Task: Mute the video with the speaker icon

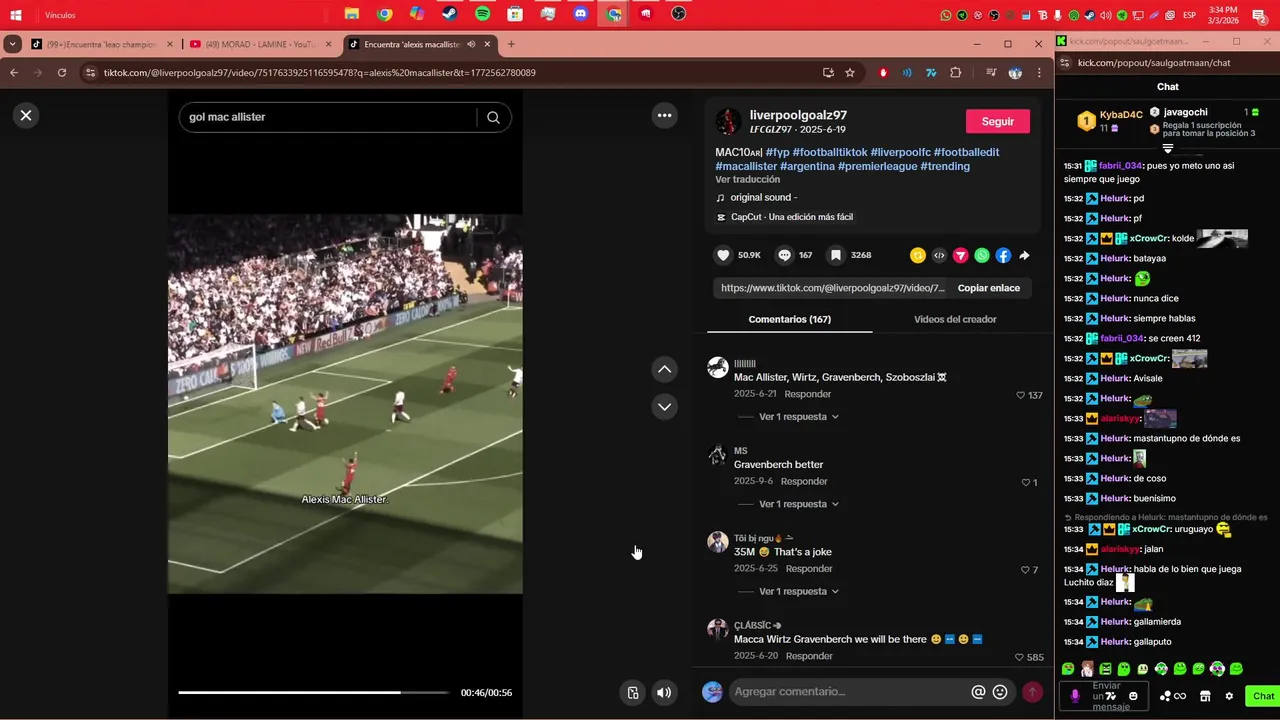Action: click(x=664, y=692)
